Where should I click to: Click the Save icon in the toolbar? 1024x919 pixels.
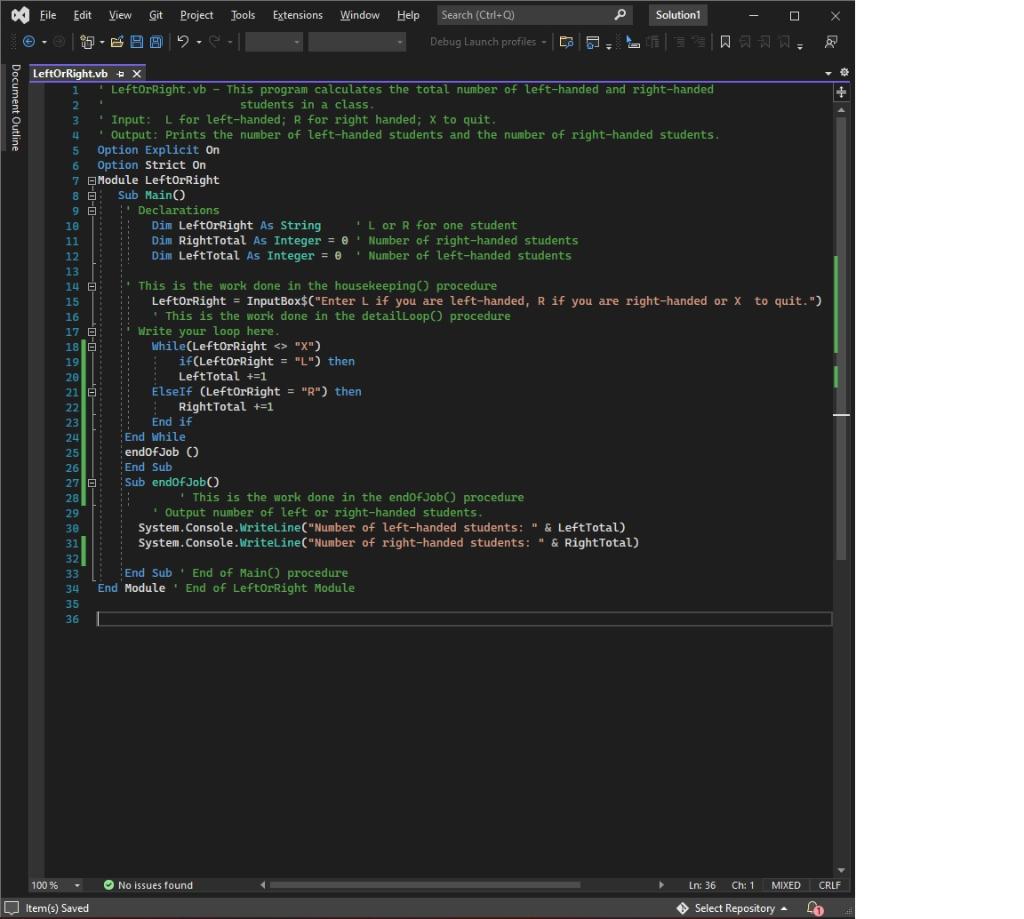(x=136, y=41)
